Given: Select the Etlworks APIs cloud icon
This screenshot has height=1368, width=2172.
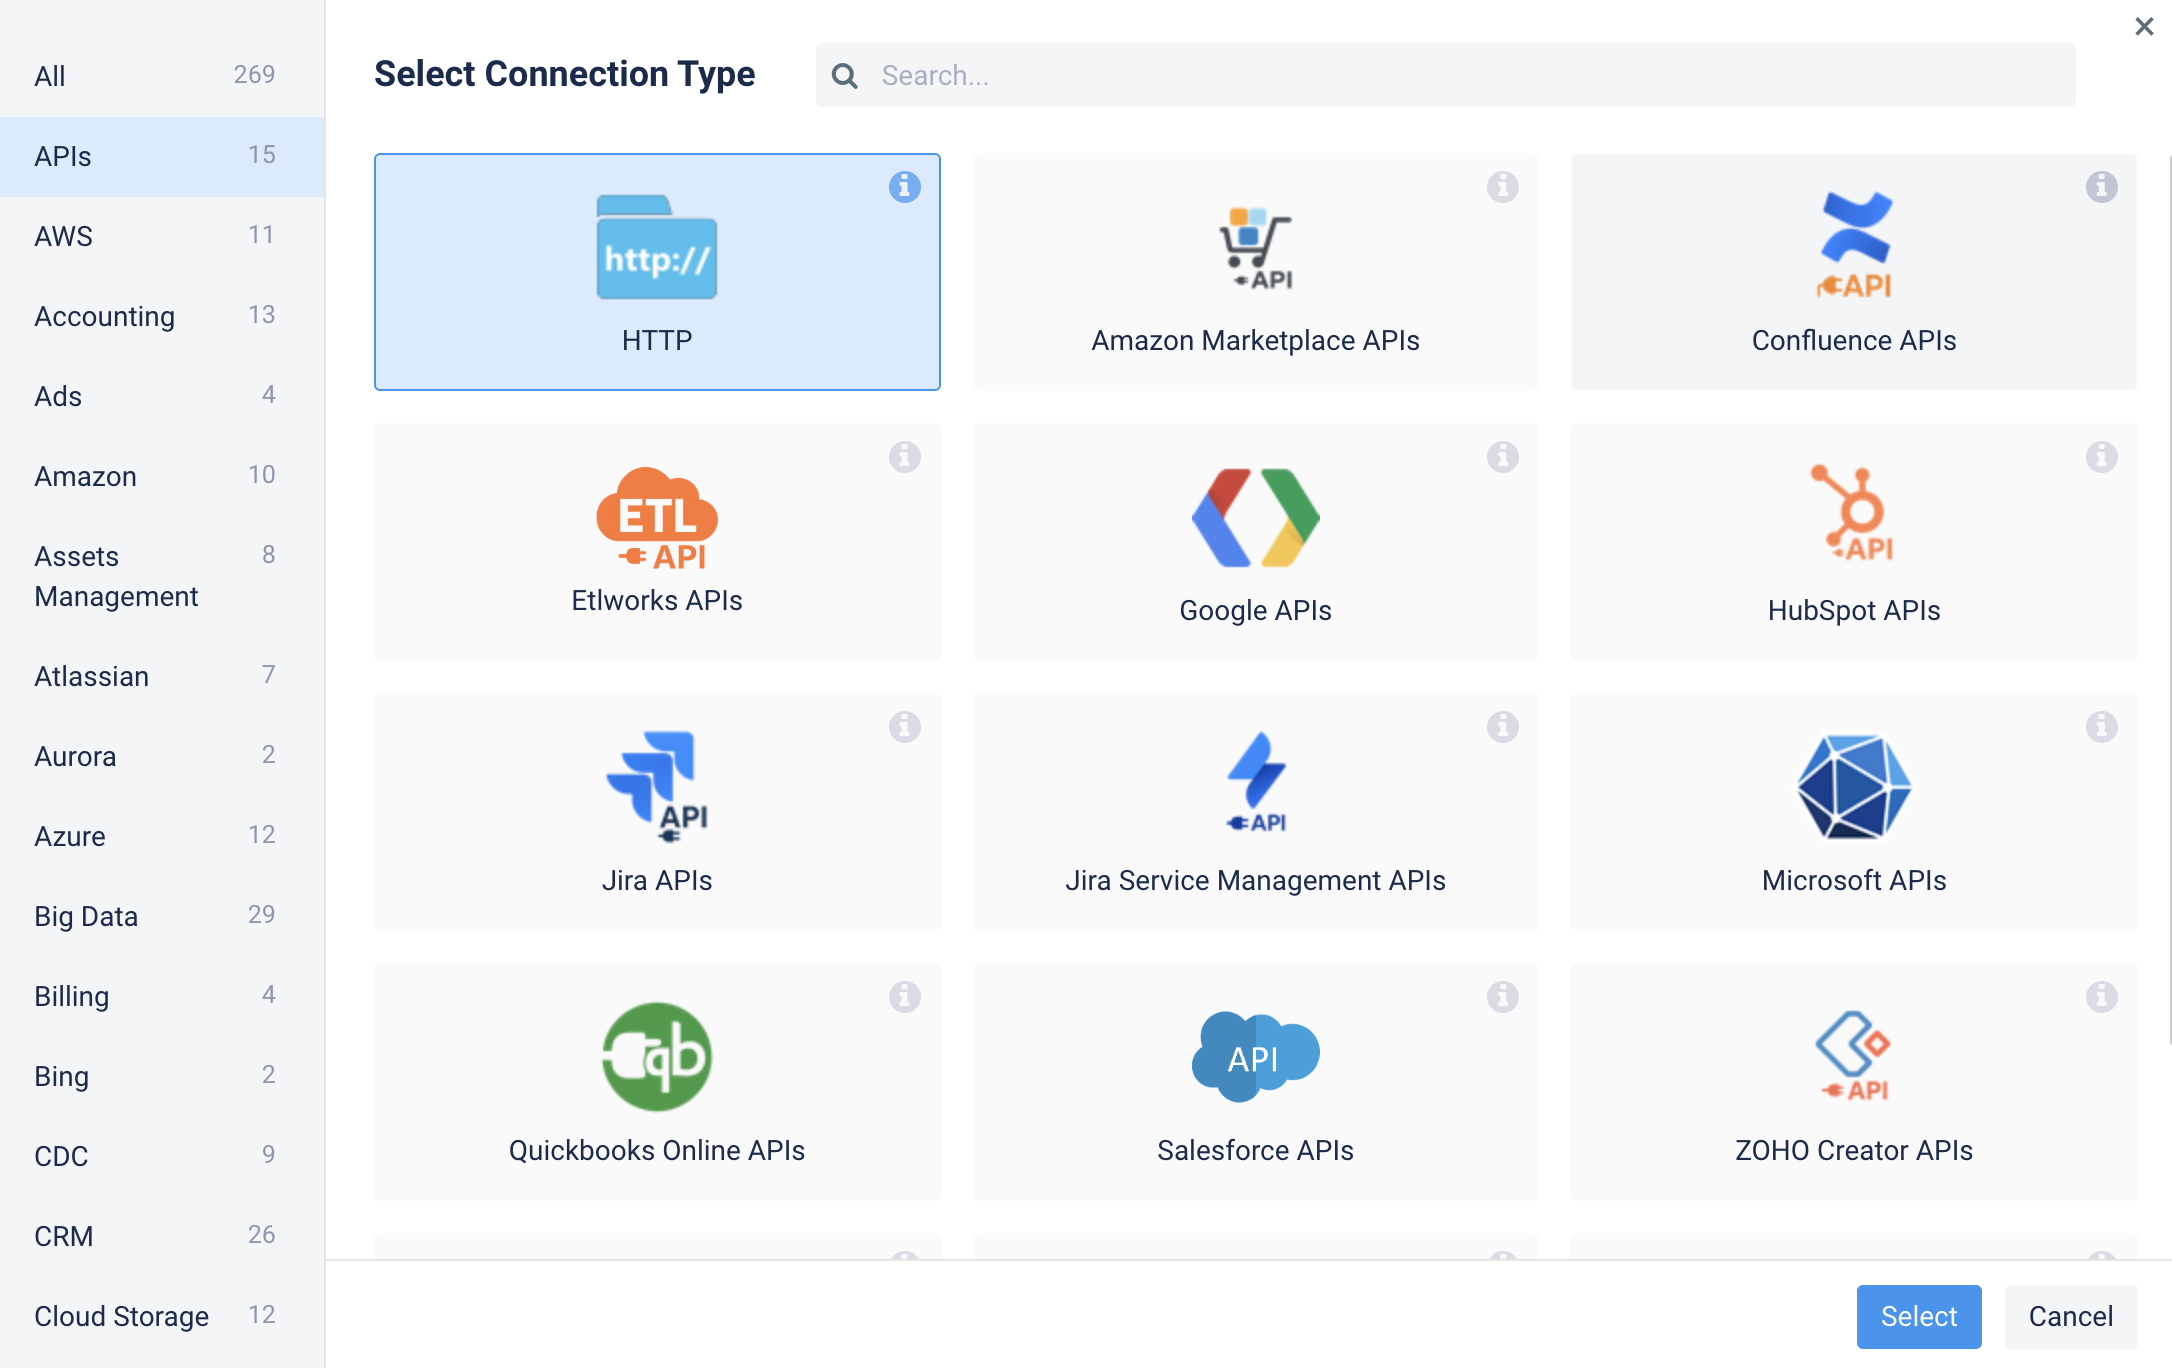Looking at the screenshot, I should 656,517.
